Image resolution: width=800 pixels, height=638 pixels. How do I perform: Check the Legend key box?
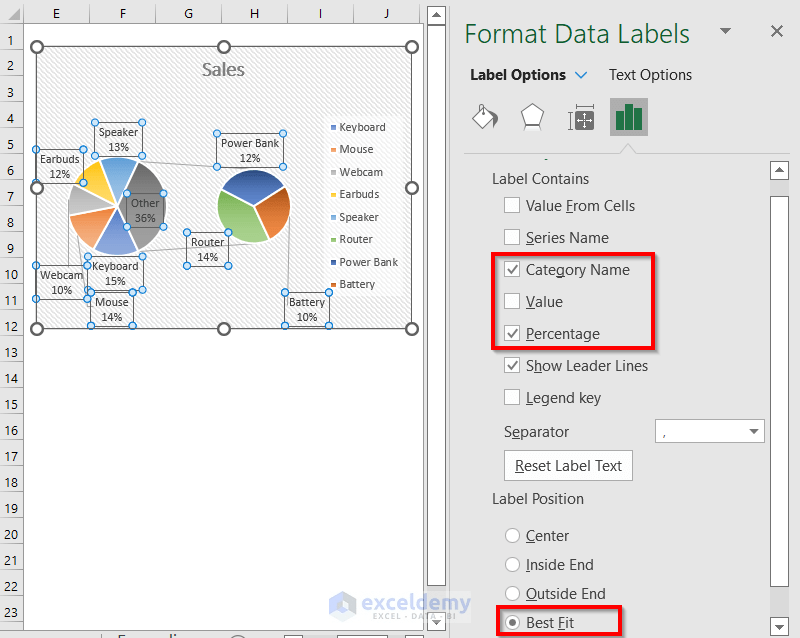click(512, 397)
